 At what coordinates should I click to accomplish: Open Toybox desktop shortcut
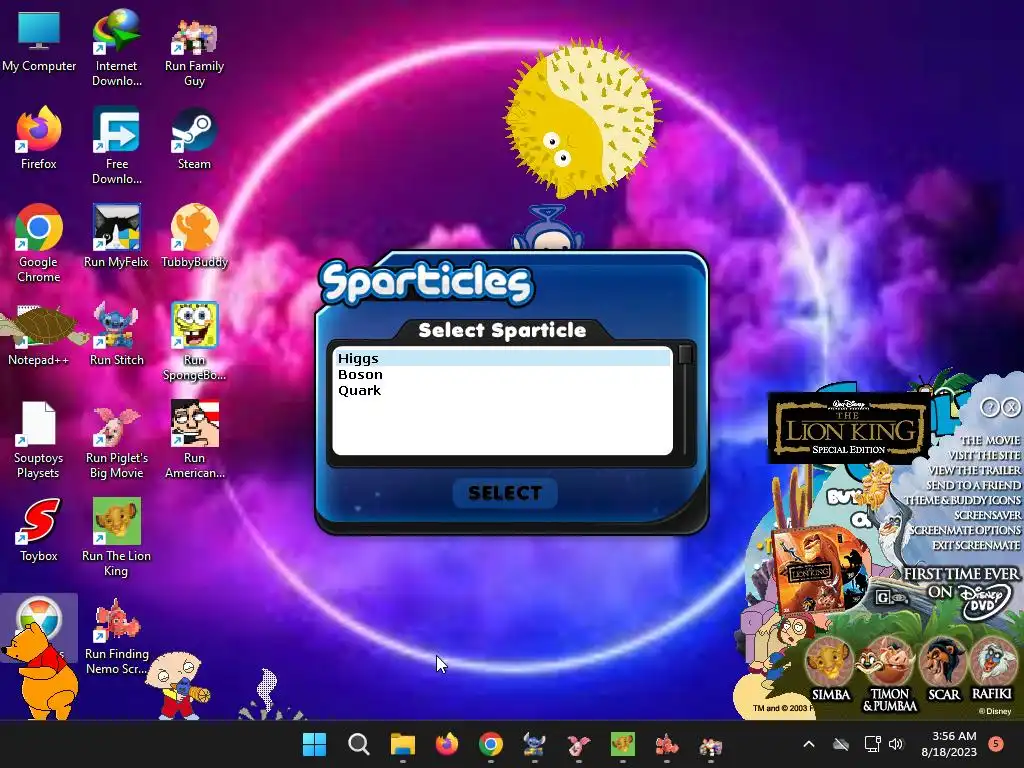click(39, 530)
